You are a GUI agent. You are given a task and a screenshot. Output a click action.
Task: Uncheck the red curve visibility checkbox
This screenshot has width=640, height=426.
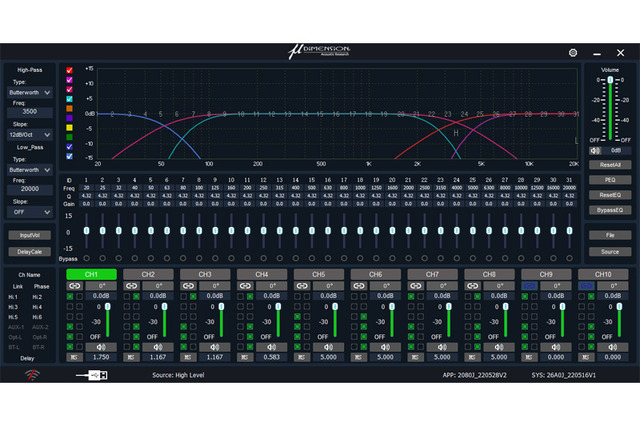pos(69,71)
